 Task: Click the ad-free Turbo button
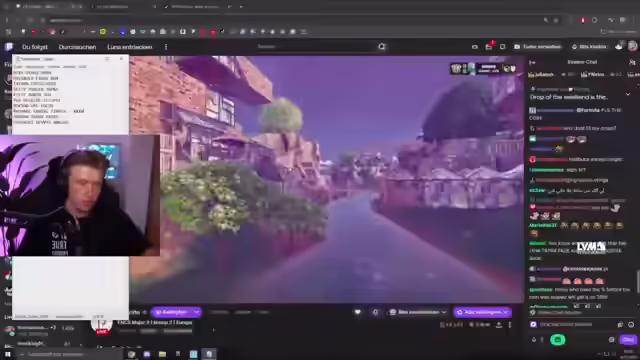pos(538,47)
